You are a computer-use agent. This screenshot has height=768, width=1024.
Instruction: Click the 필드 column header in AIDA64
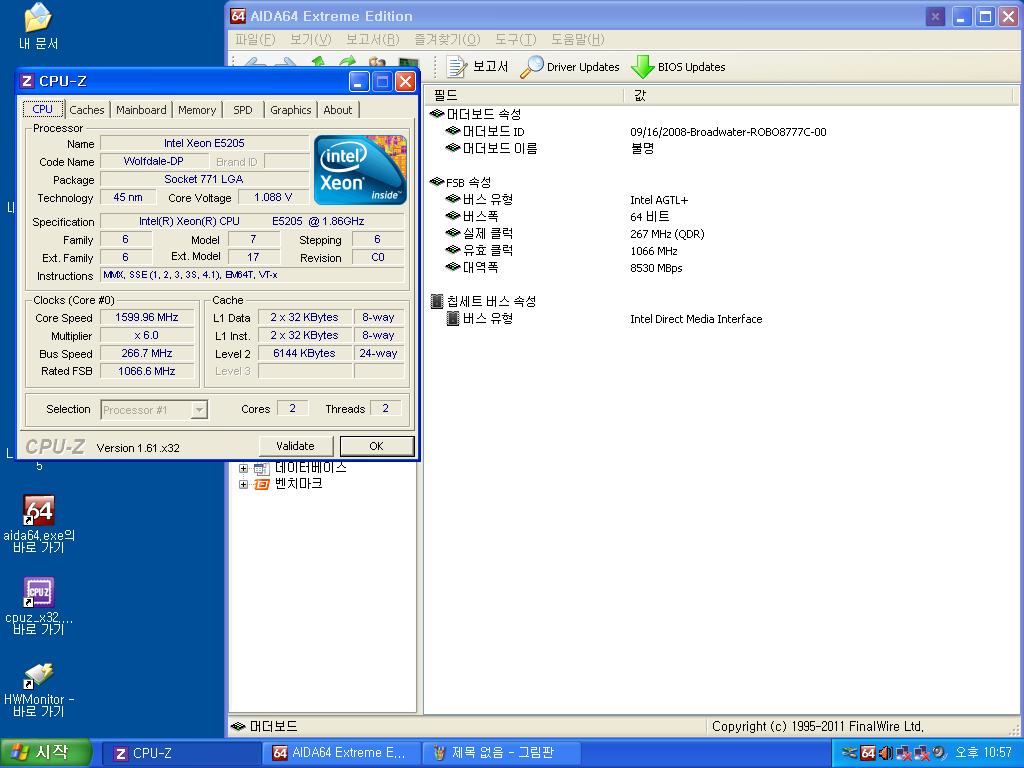[524, 95]
